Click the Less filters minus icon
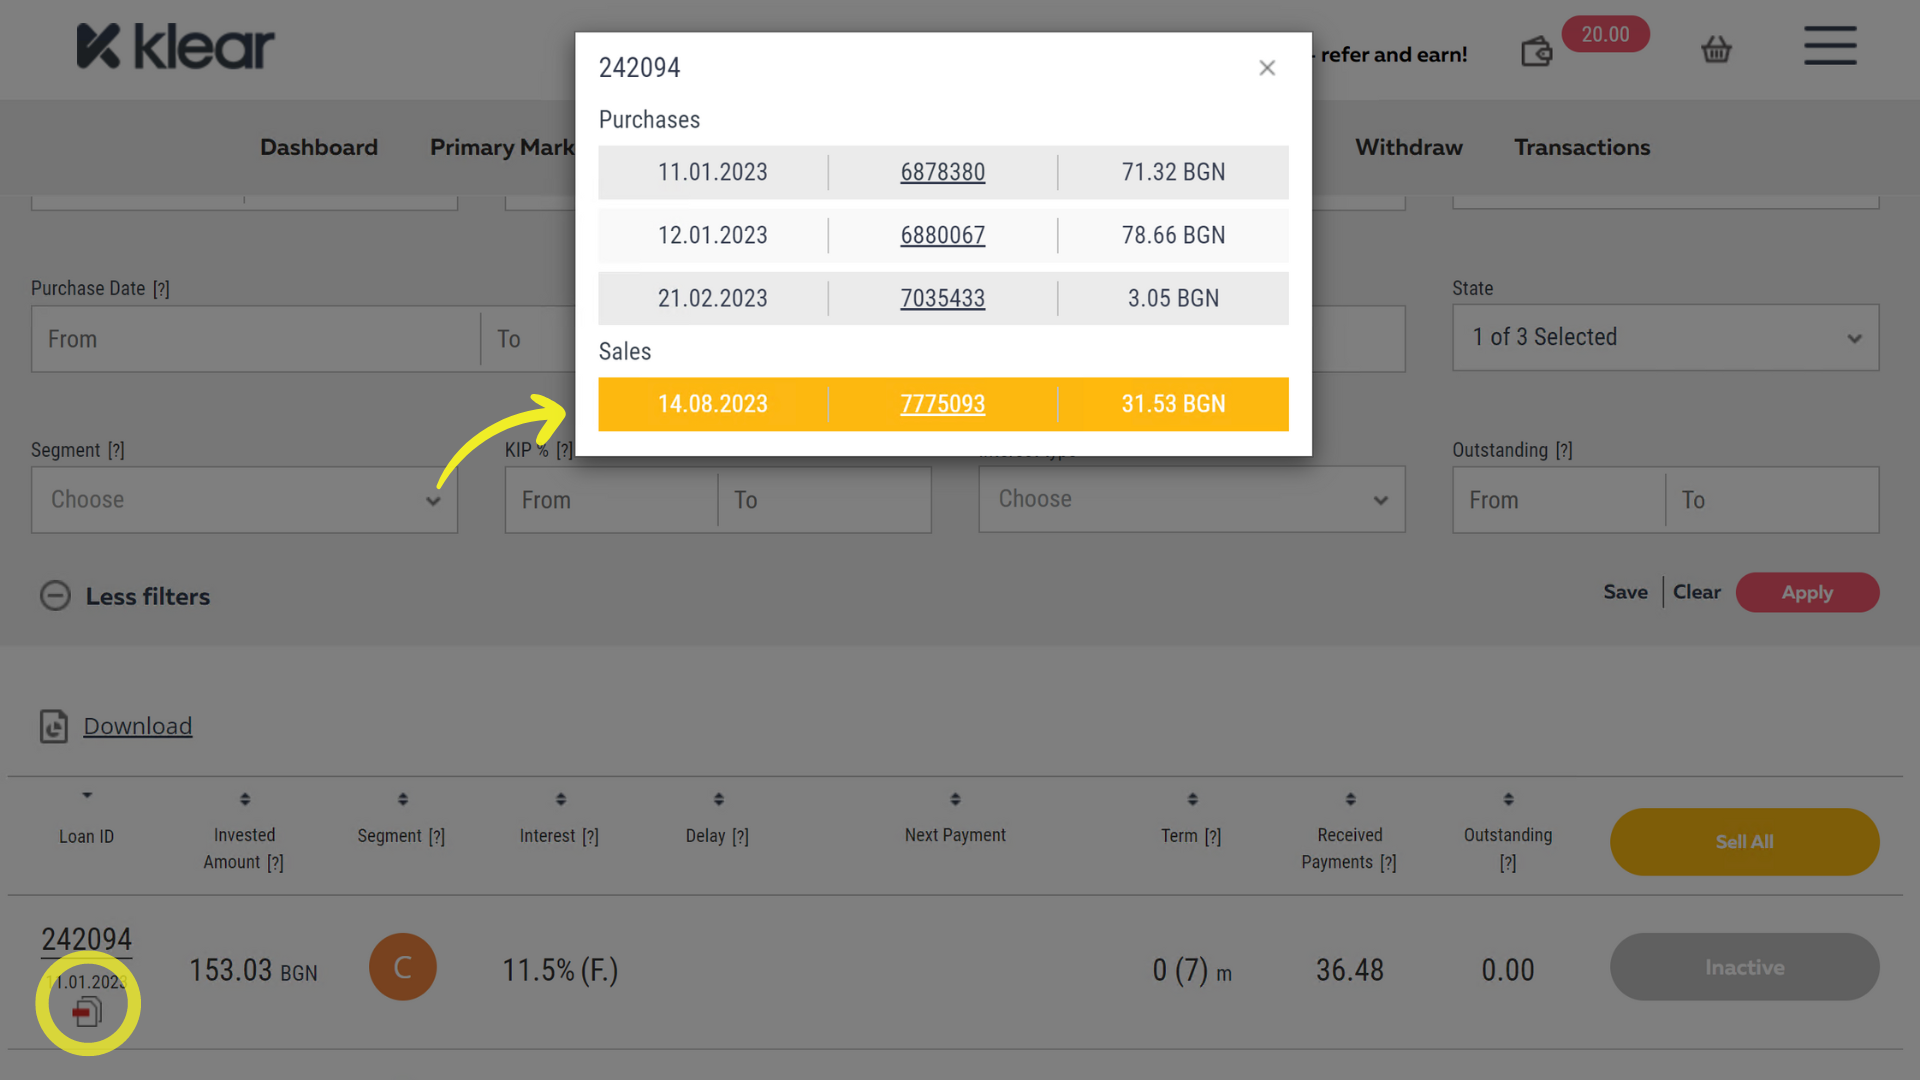Image resolution: width=1920 pixels, height=1080 pixels. [55, 596]
